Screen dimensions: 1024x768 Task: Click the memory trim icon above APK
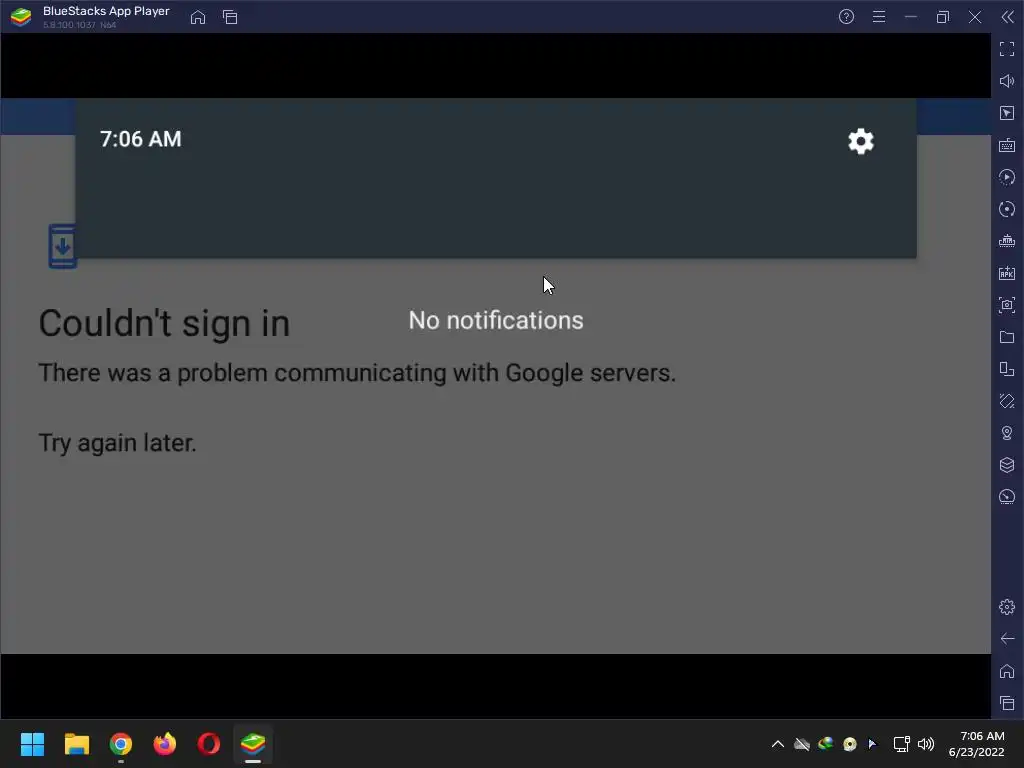[1007, 241]
